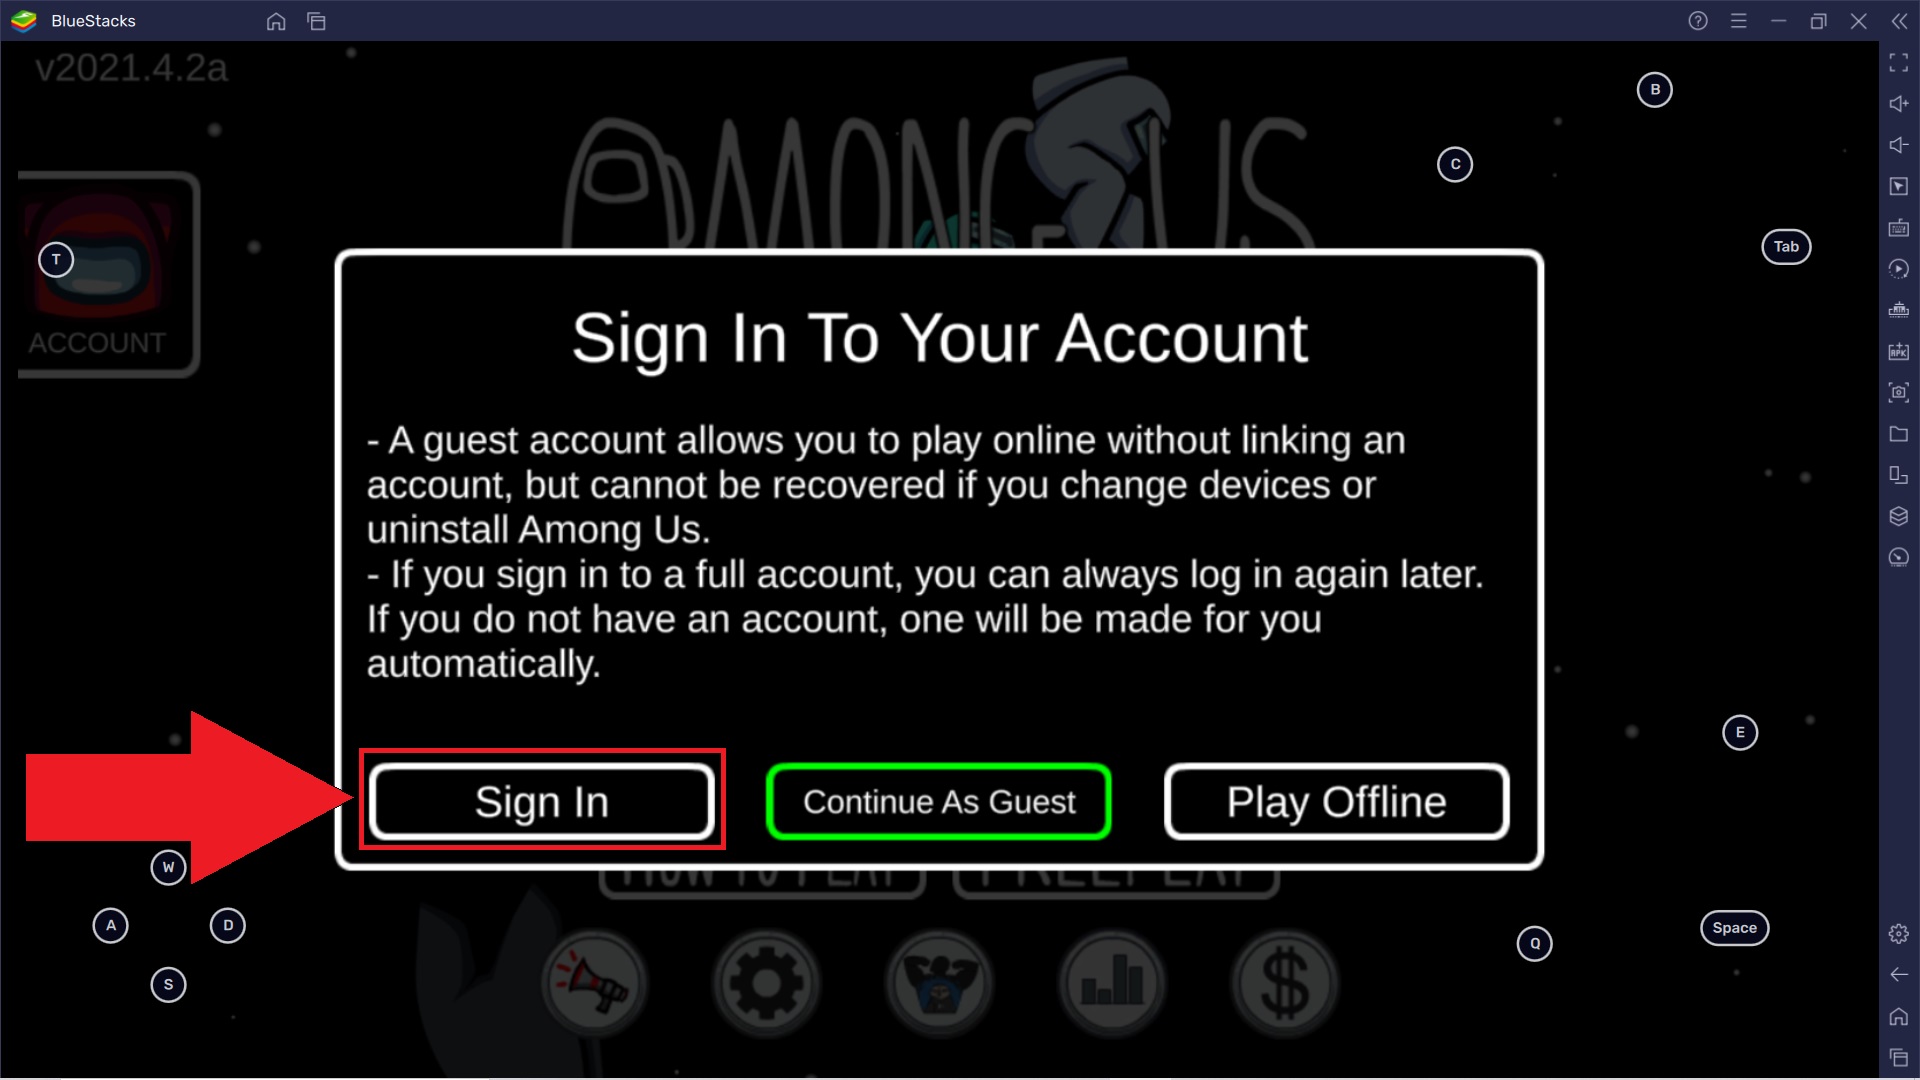Select Continue As Guest option
The height and width of the screenshot is (1080, 1920).
click(938, 800)
